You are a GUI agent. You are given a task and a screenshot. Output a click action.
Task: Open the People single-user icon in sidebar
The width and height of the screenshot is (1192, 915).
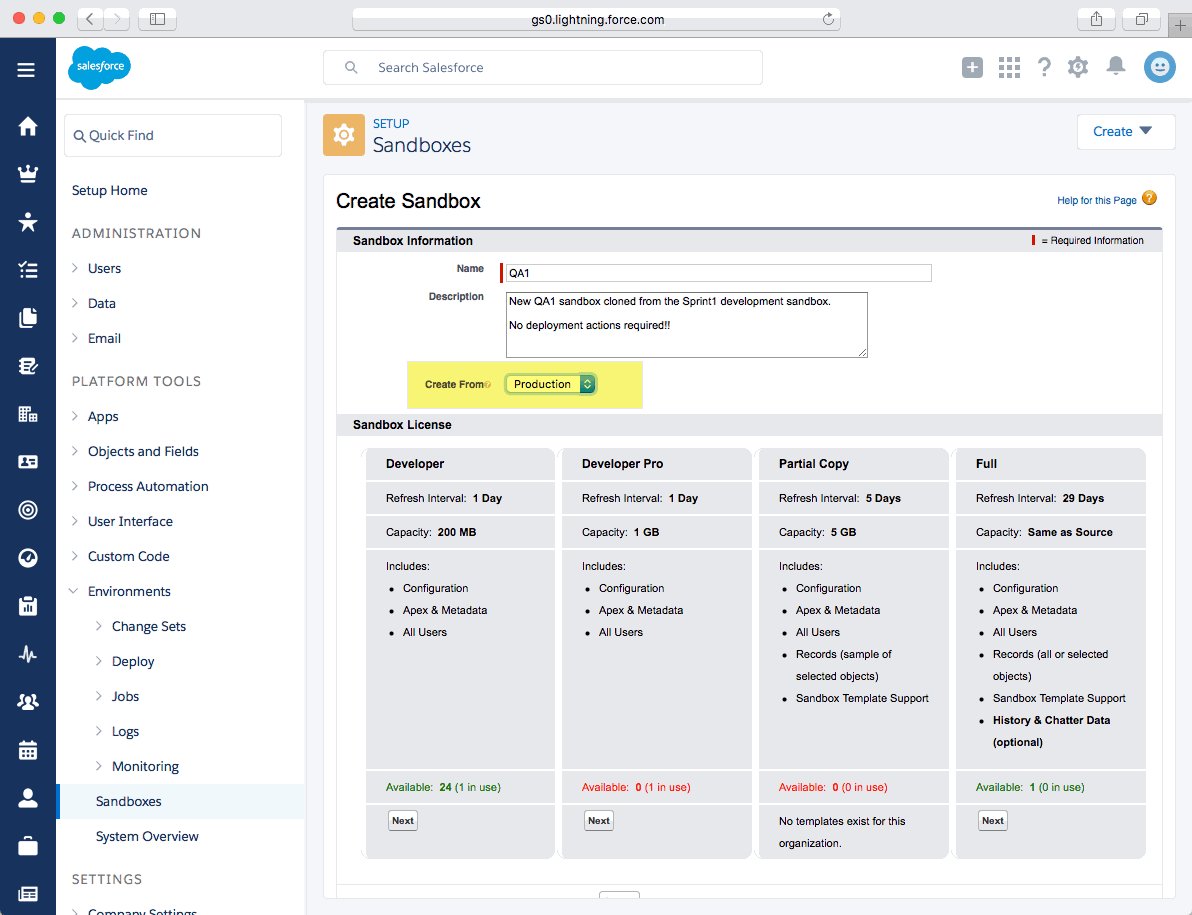tap(27, 798)
